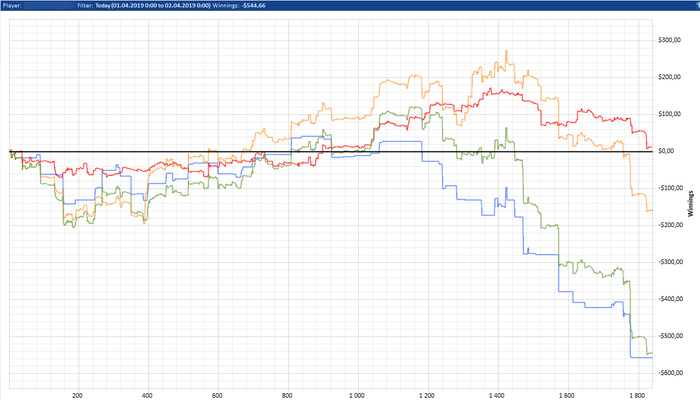The height and width of the screenshot is (400, 700).
Task: Click the -$100,00 y-axis label
Action: pos(670,188)
